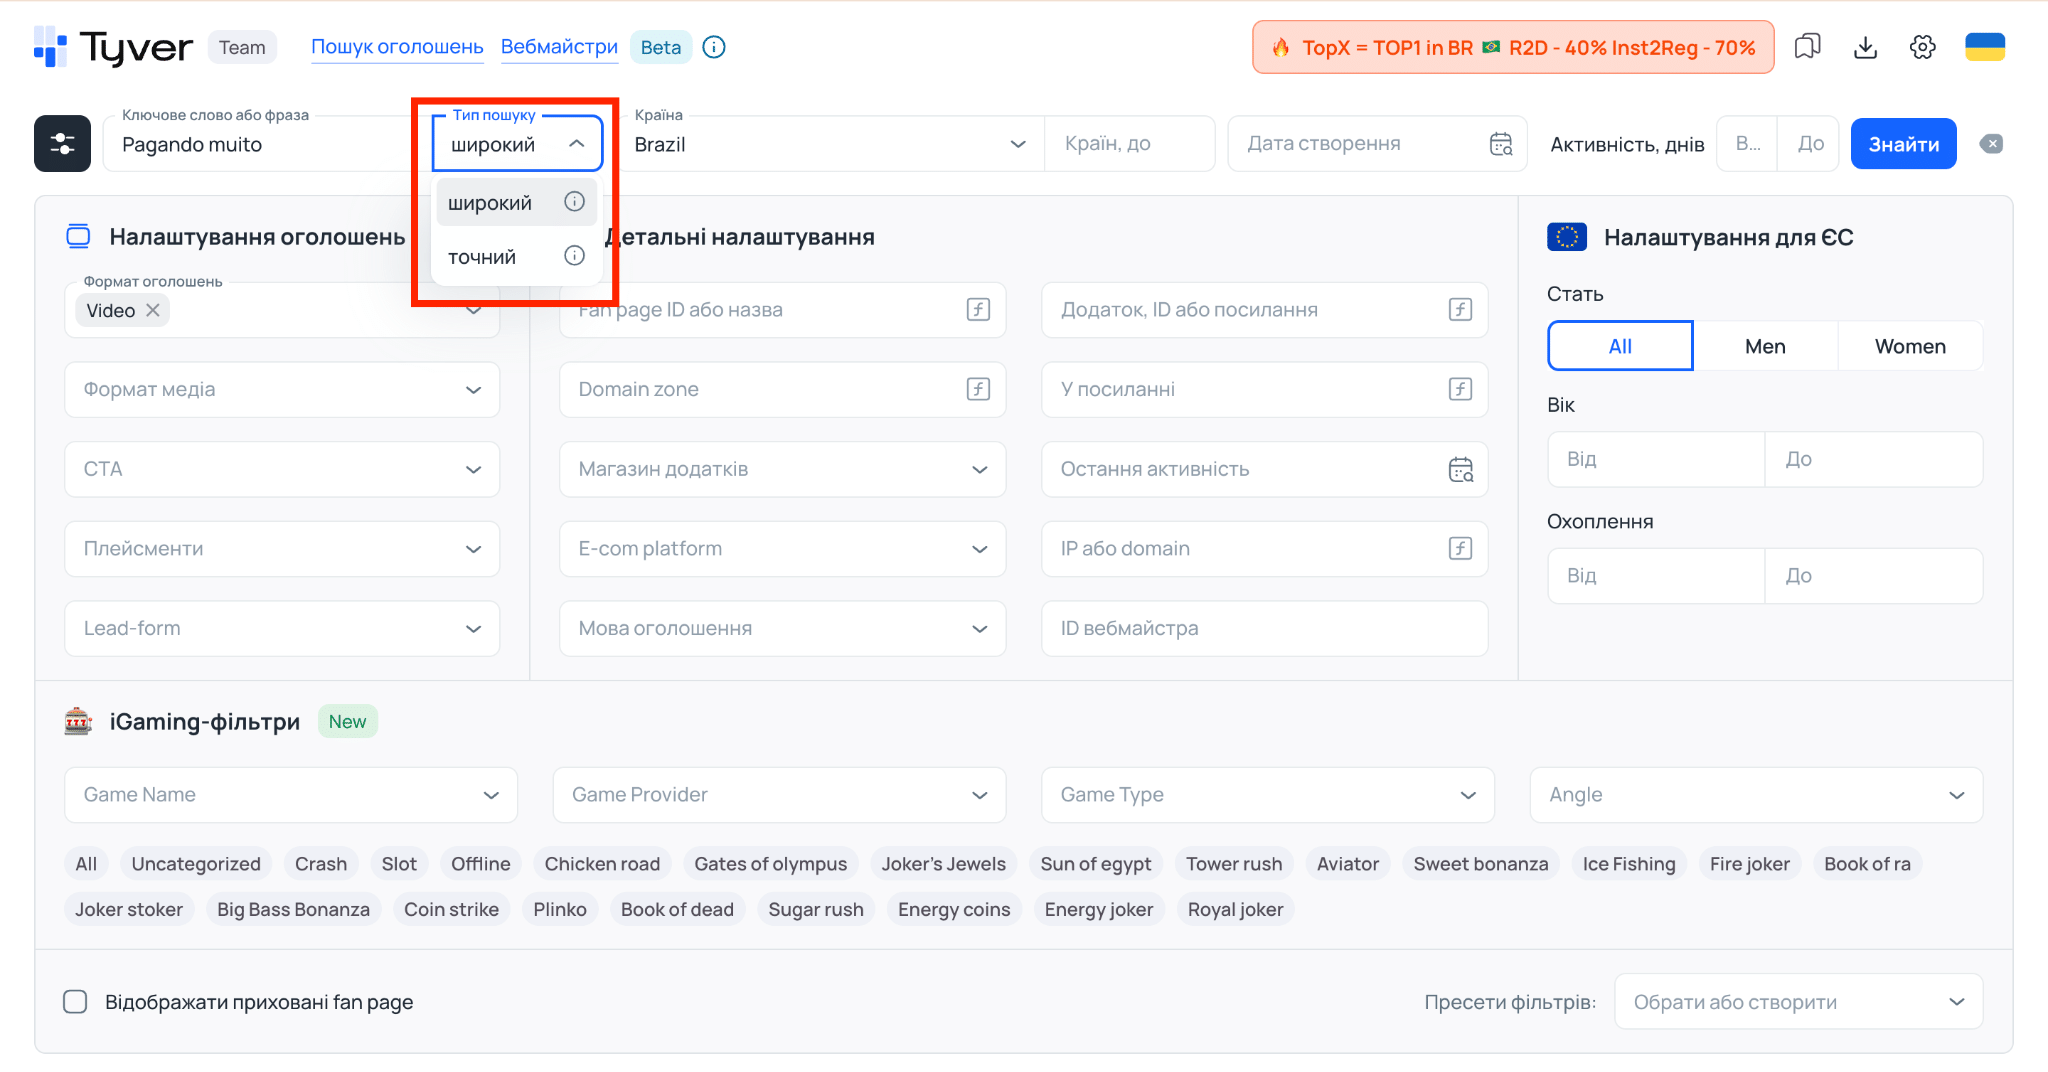
Task: Go to Вебмайстри tab
Action: coord(559,47)
